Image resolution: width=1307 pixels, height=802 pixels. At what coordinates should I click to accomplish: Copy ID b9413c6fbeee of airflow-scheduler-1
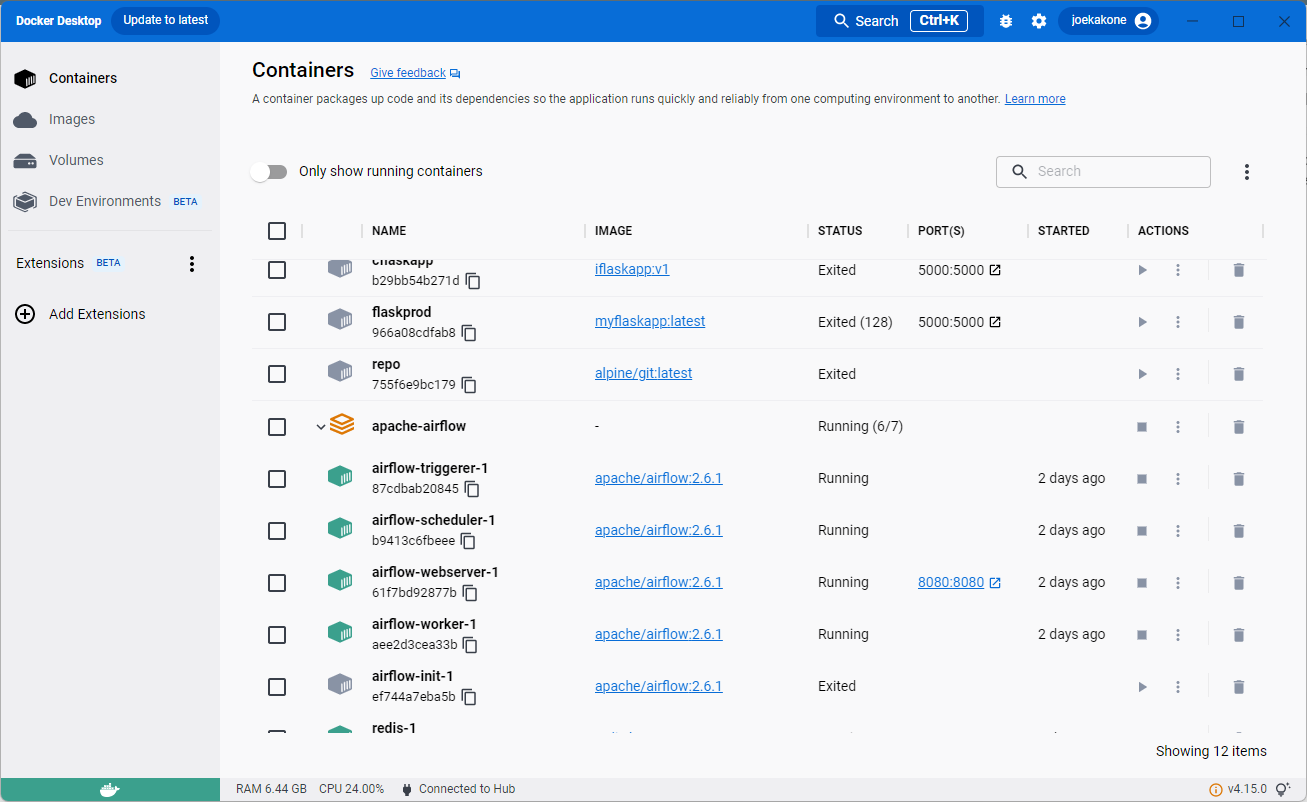coord(468,541)
